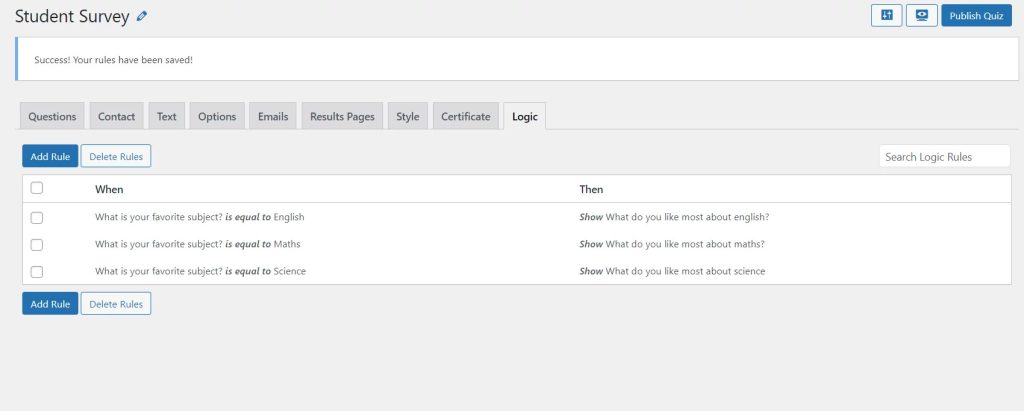The width and height of the screenshot is (1024, 411).
Task: Open the Options tab
Action: coord(217,116)
